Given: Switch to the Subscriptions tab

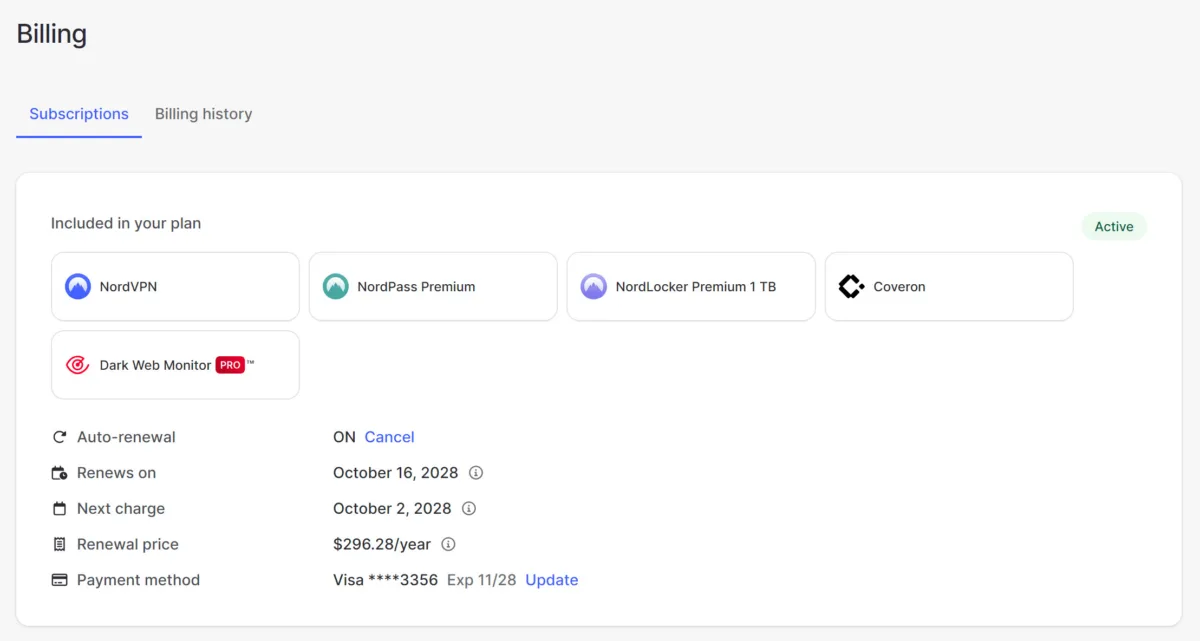Looking at the screenshot, I should [x=79, y=114].
